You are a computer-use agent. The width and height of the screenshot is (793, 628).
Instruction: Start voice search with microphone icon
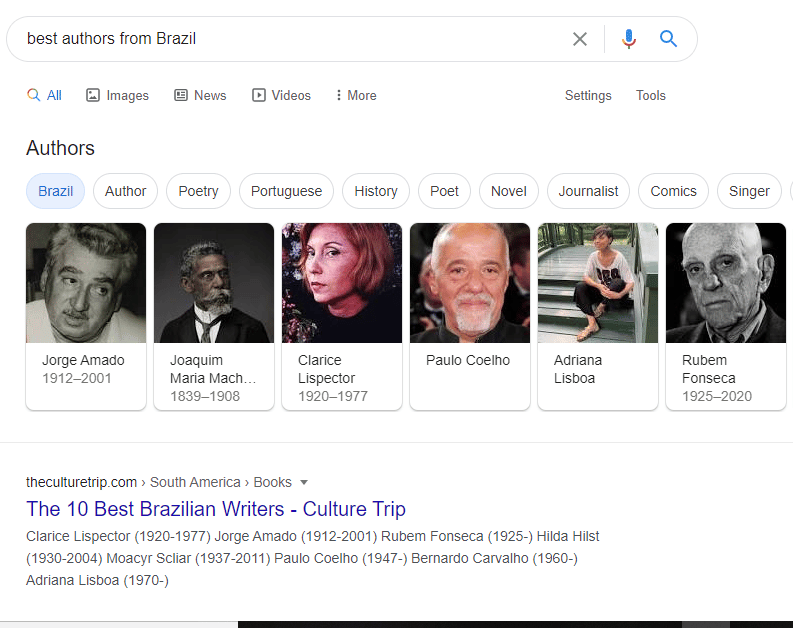coord(629,39)
